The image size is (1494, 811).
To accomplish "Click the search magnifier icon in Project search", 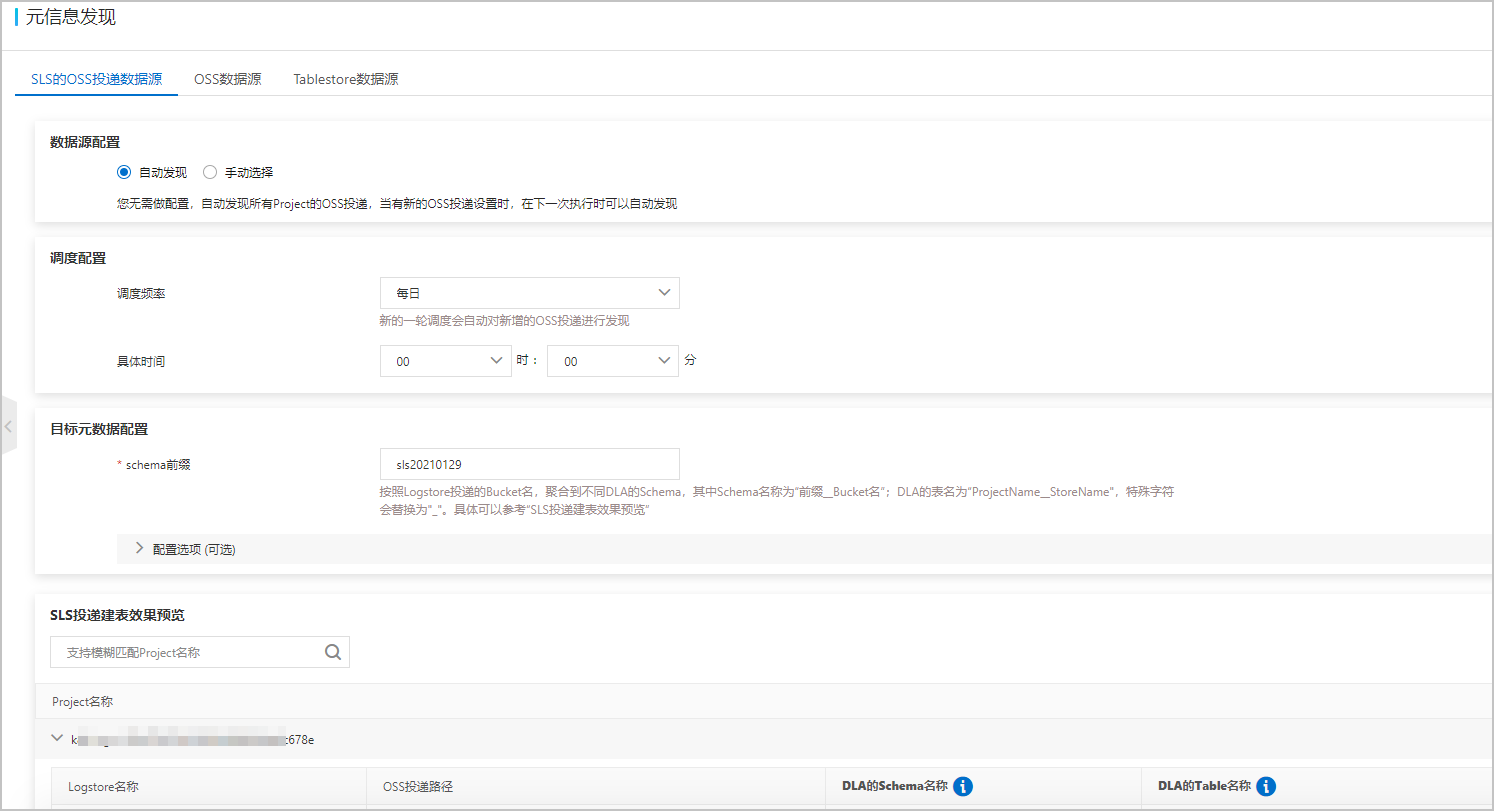I will (333, 652).
